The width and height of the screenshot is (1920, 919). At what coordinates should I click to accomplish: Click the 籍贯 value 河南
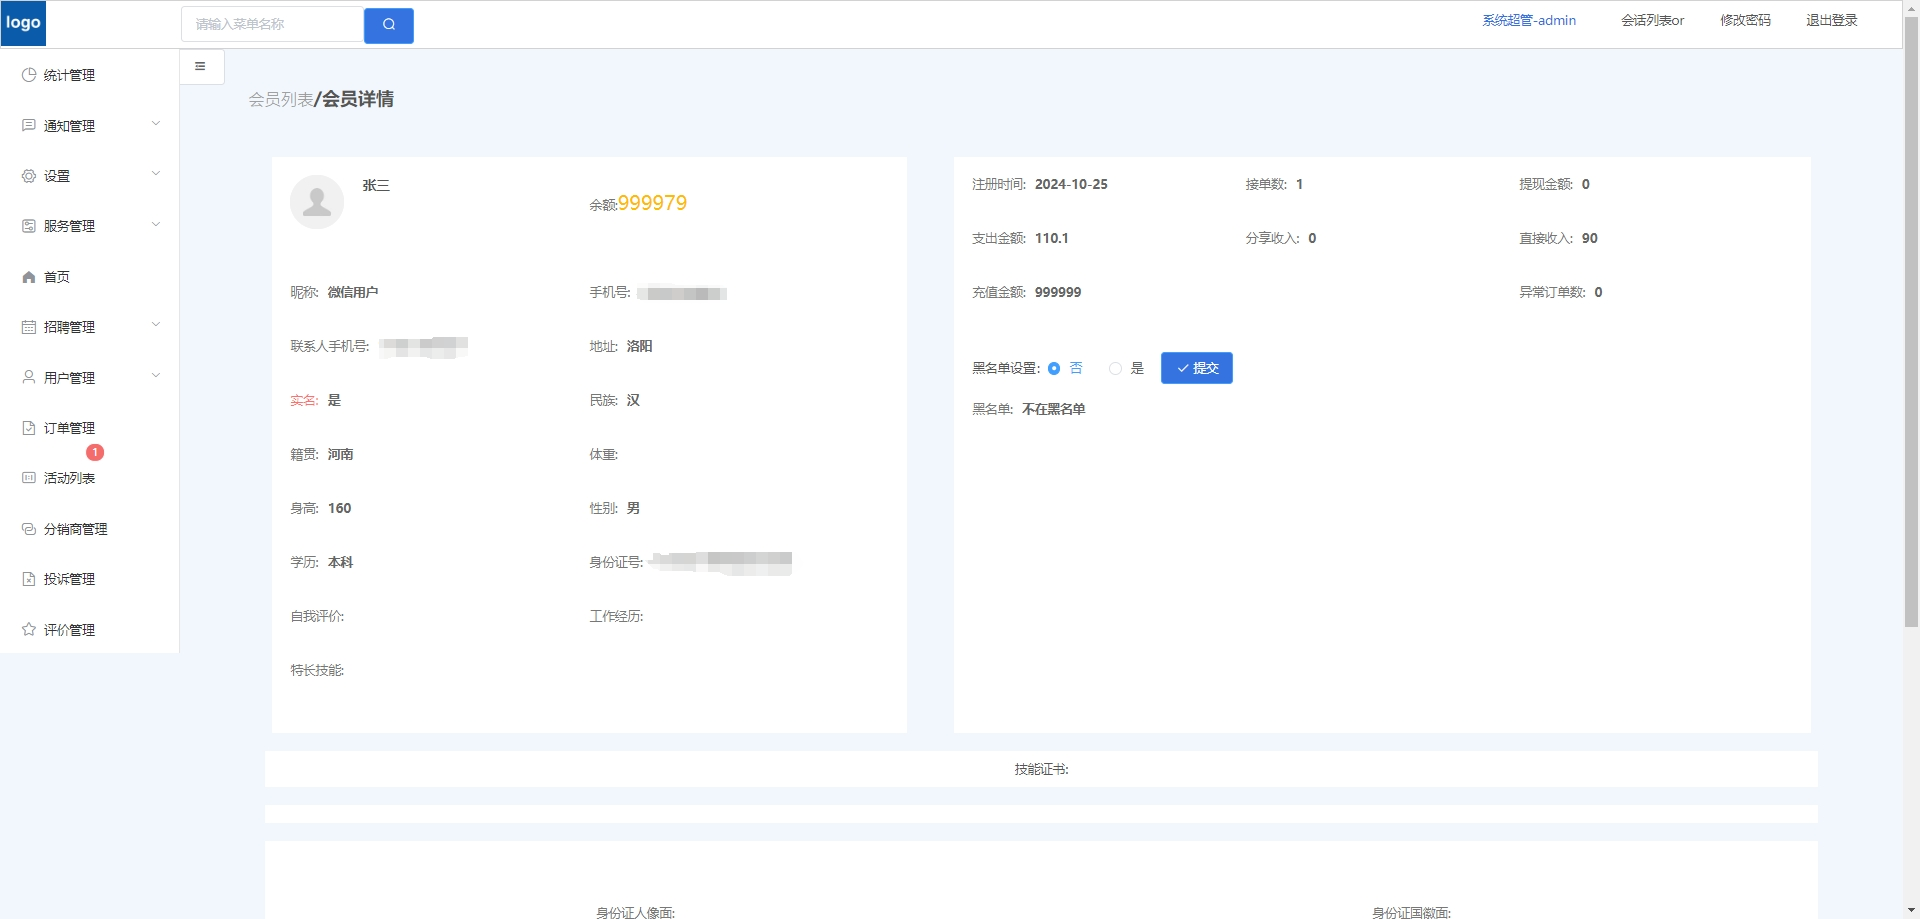[341, 454]
